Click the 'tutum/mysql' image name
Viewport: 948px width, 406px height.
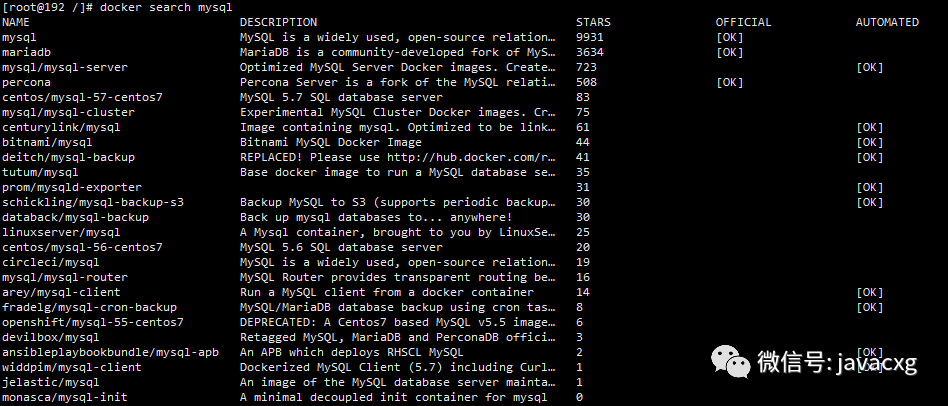coord(40,172)
